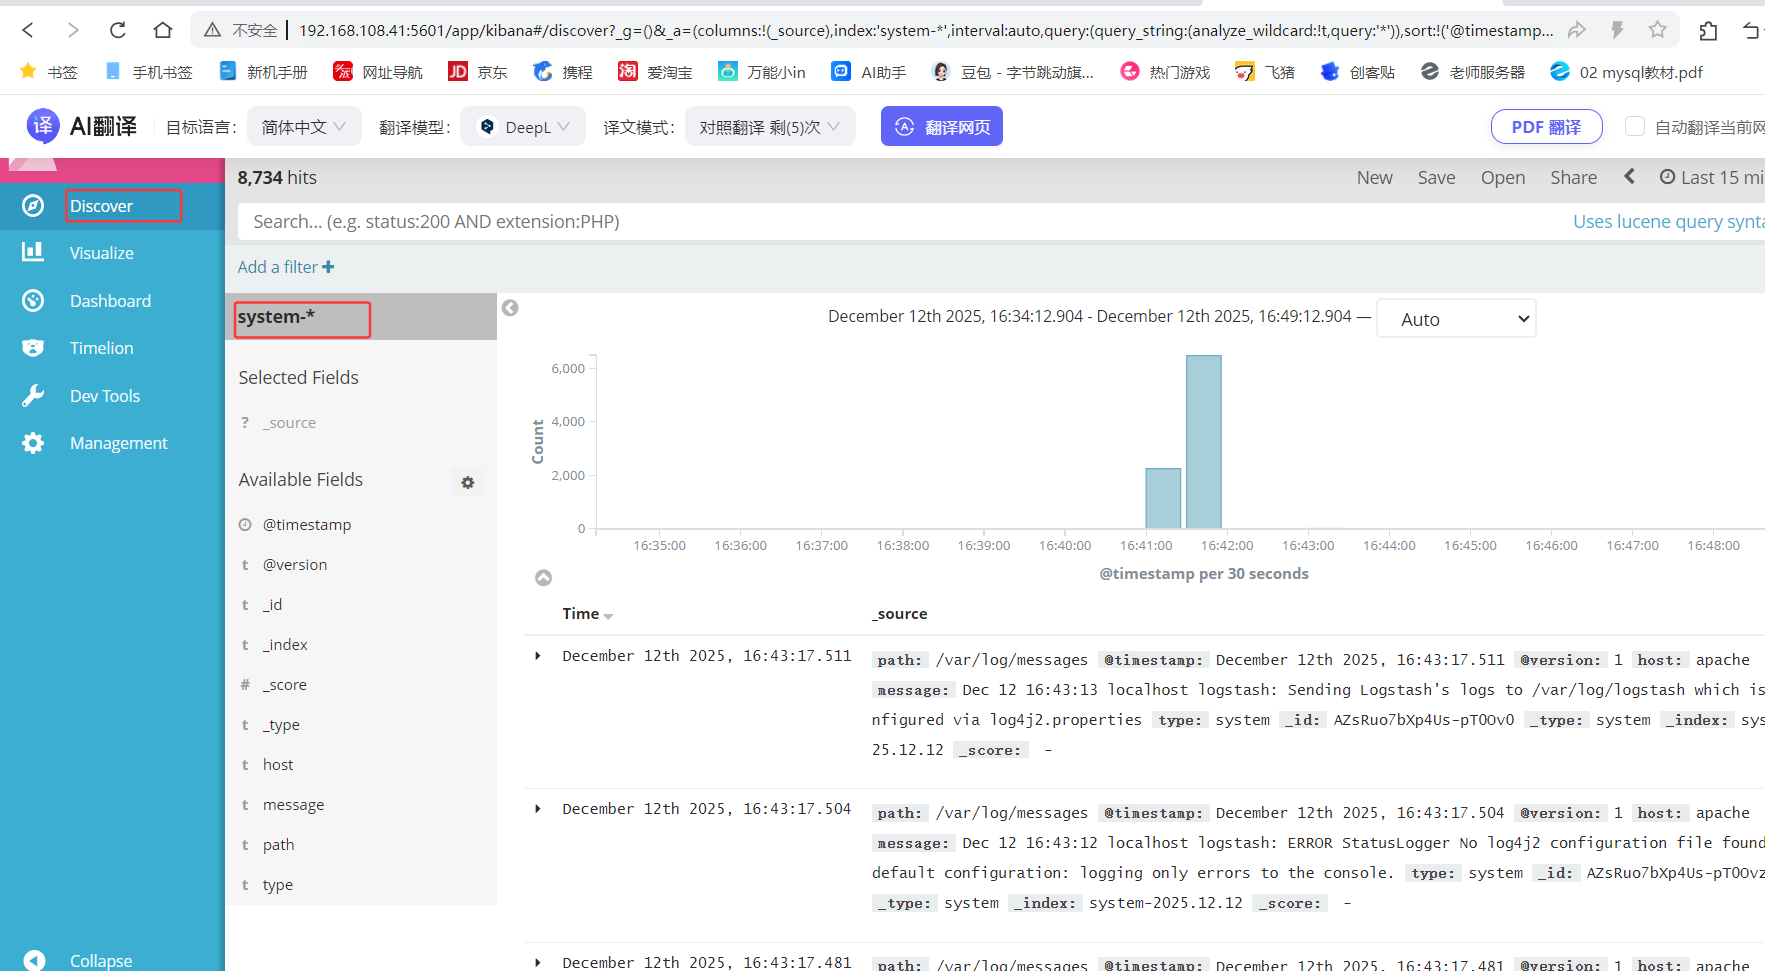
Task: Click the PDF 翻译 button
Action: 1546,127
